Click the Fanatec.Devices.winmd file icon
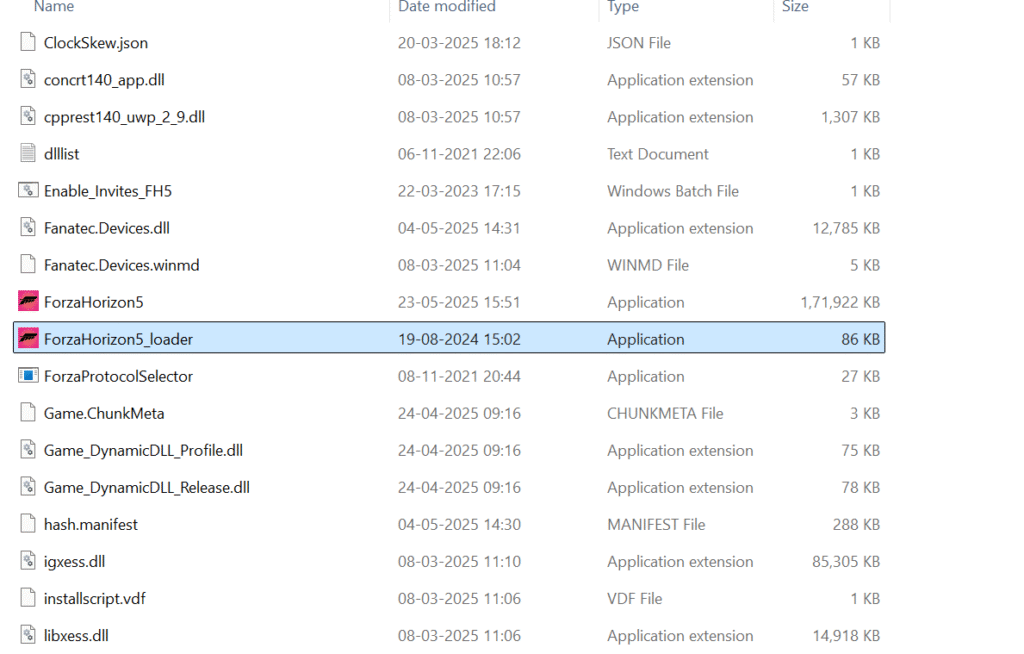The height and width of the screenshot is (654, 1024). click(27, 265)
